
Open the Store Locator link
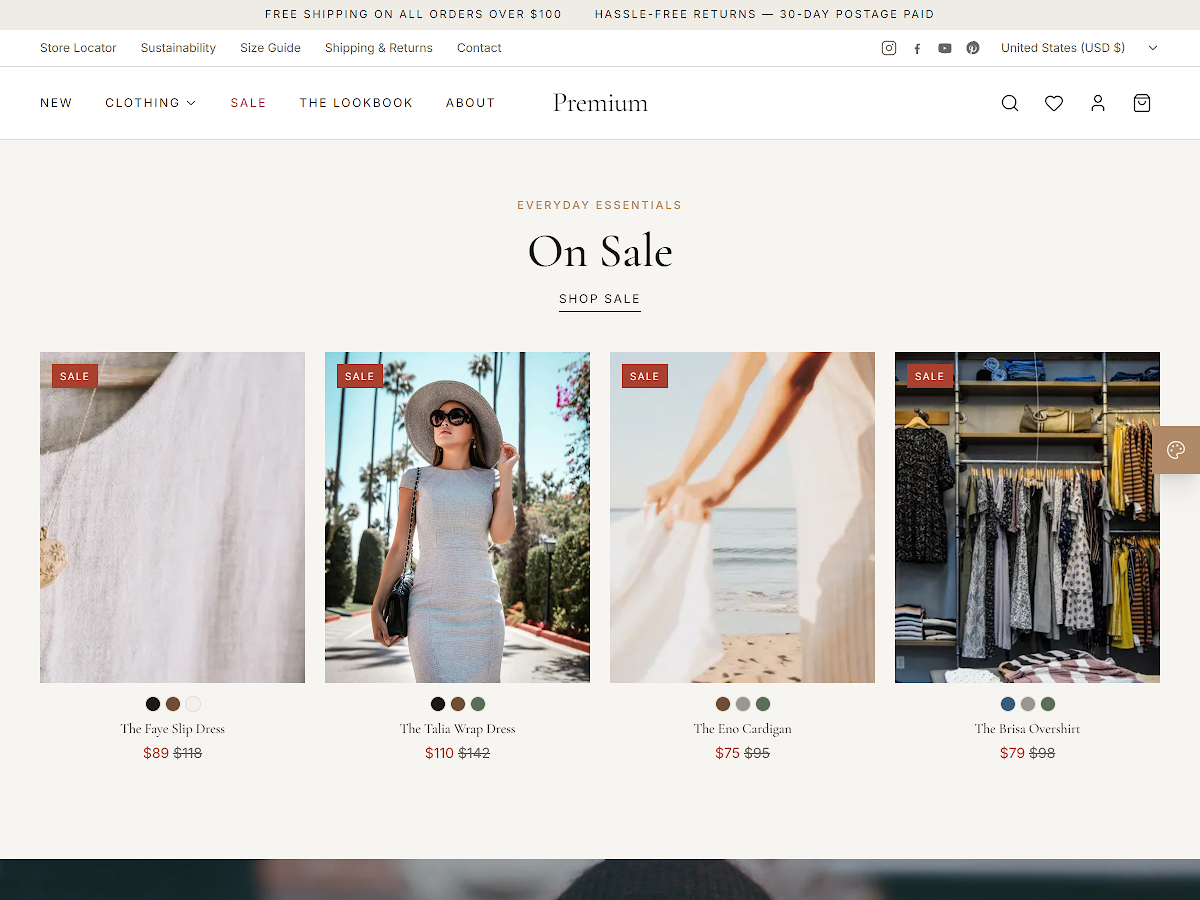78,48
